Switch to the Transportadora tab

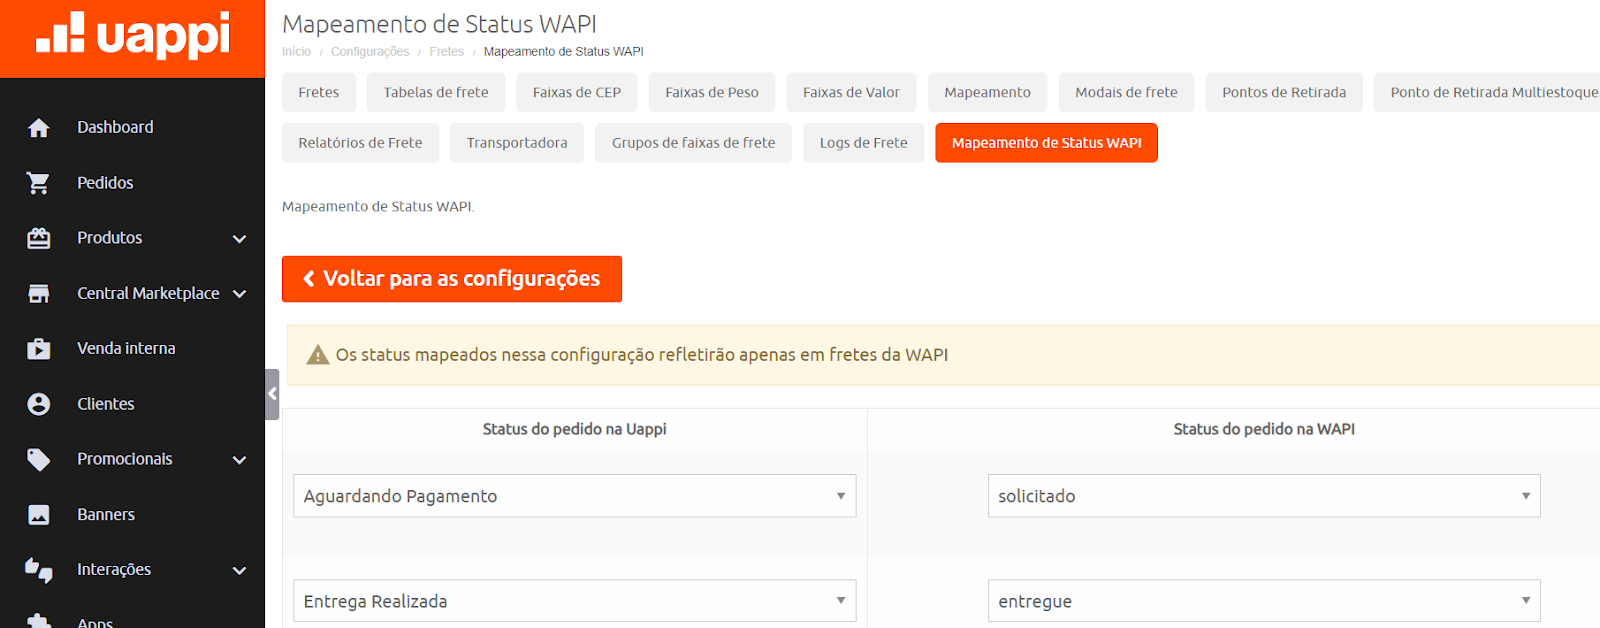click(517, 143)
